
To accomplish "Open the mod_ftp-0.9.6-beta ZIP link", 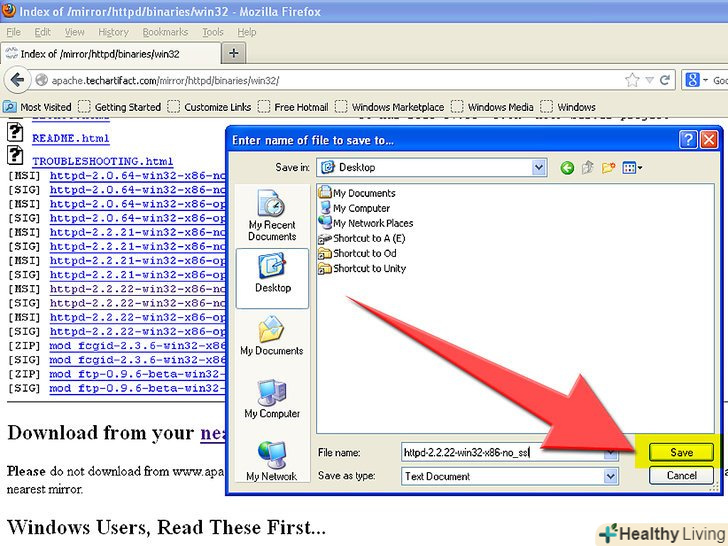I will pos(138,374).
